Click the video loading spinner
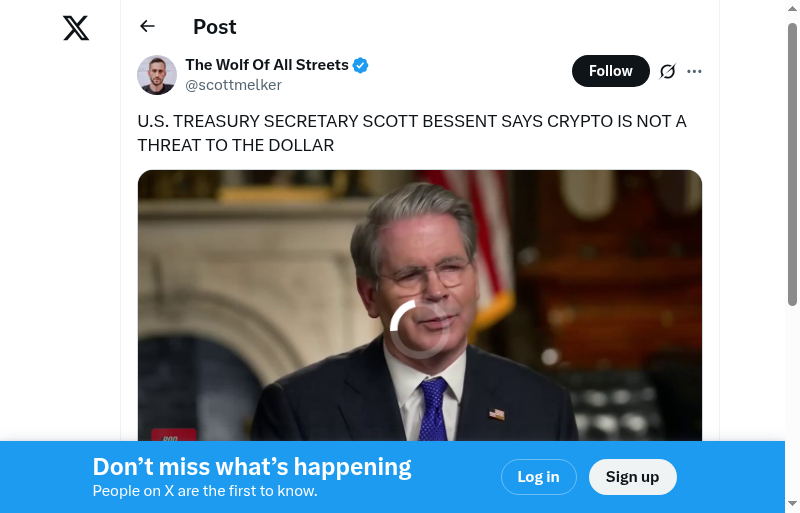Image resolution: width=800 pixels, height=513 pixels. (419, 328)
